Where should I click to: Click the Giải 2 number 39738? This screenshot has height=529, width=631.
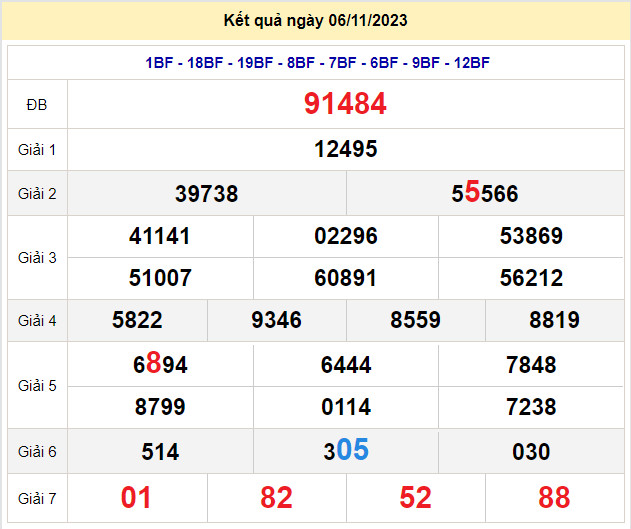(206, 194)
